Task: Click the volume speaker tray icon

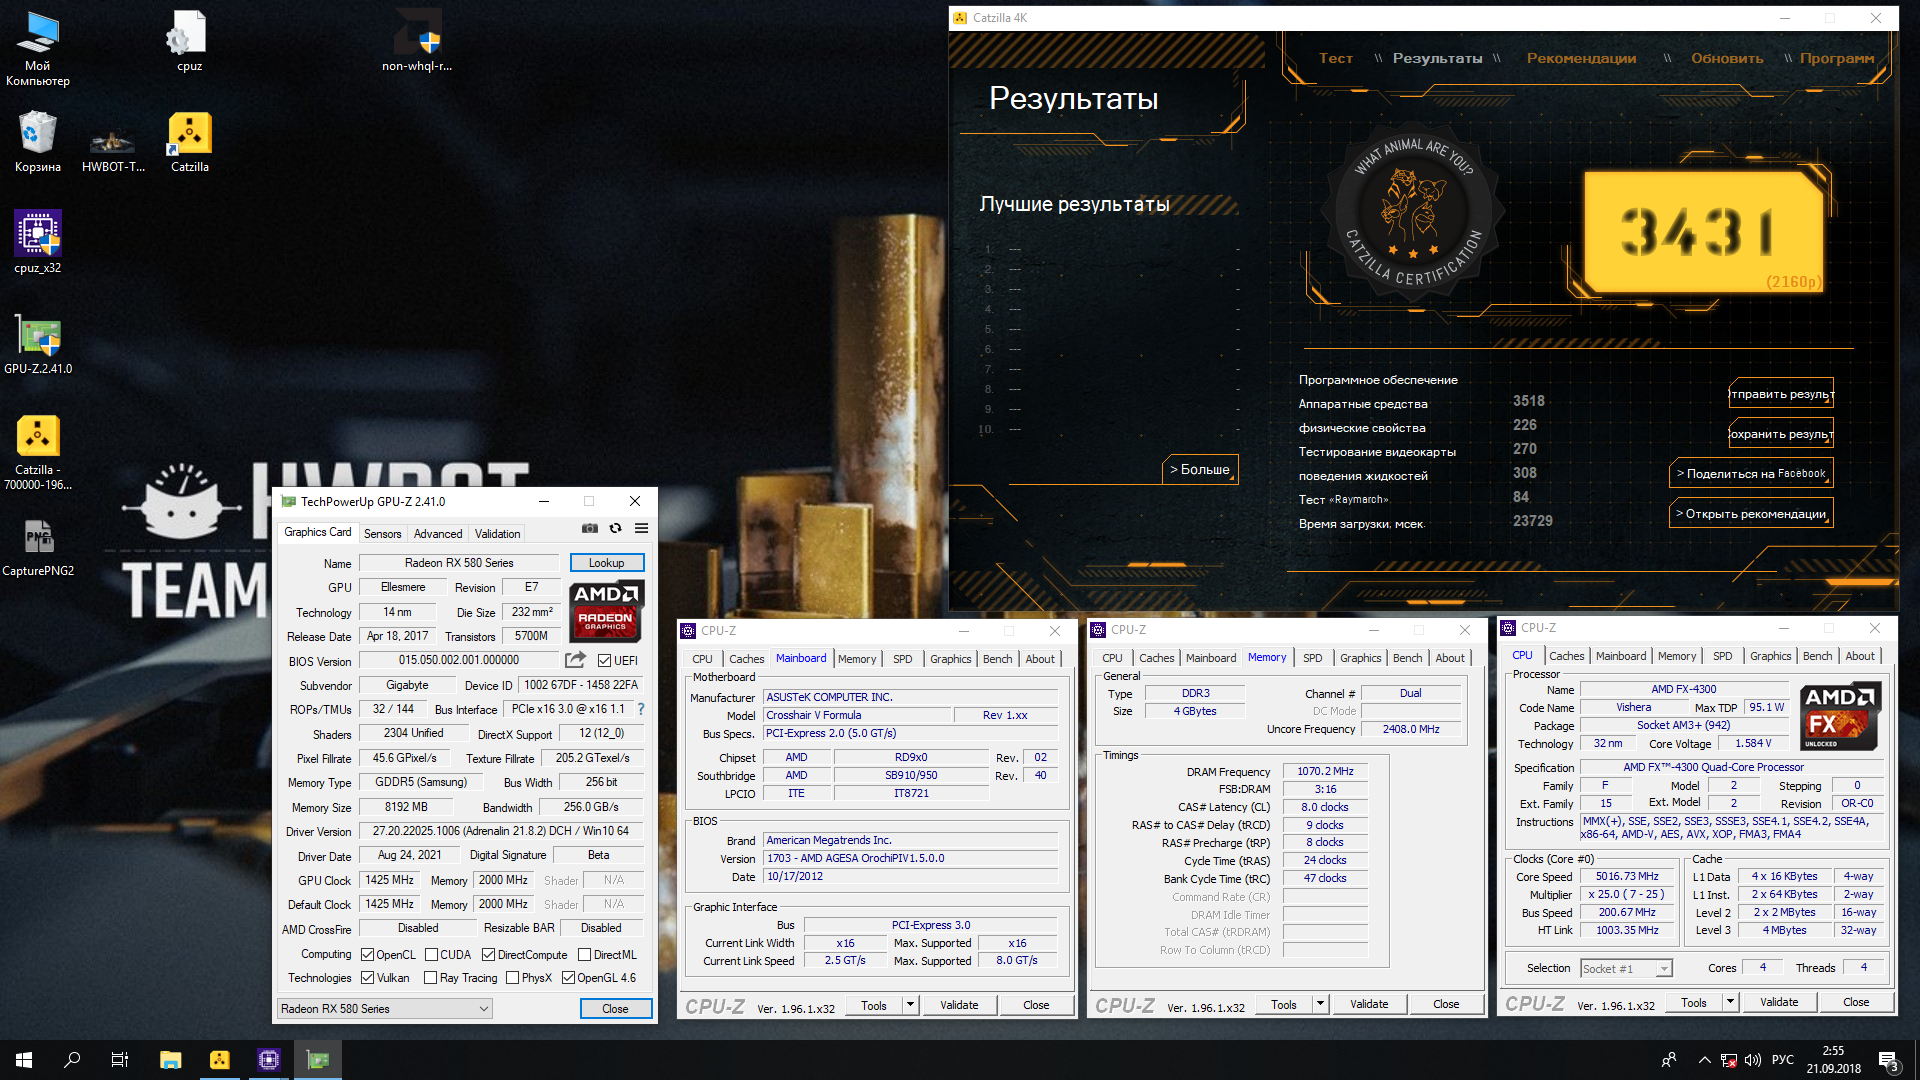Action: click(x=1752, y=1060)
